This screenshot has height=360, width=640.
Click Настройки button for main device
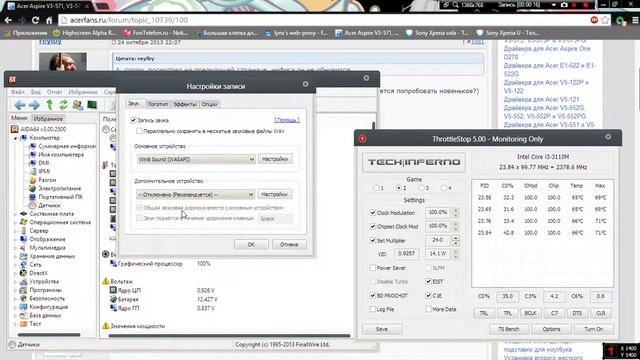coord(275,159)
